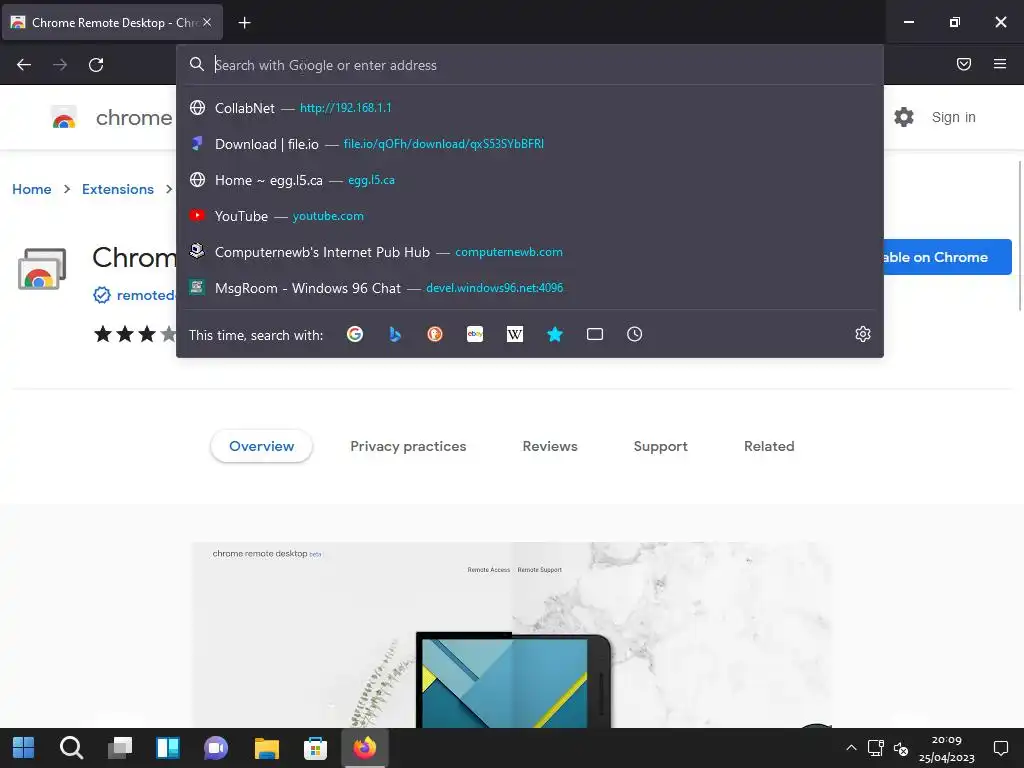Search in open tabs icon
Viewport: 1024px width, 768px height.
[x=594, y=334]
